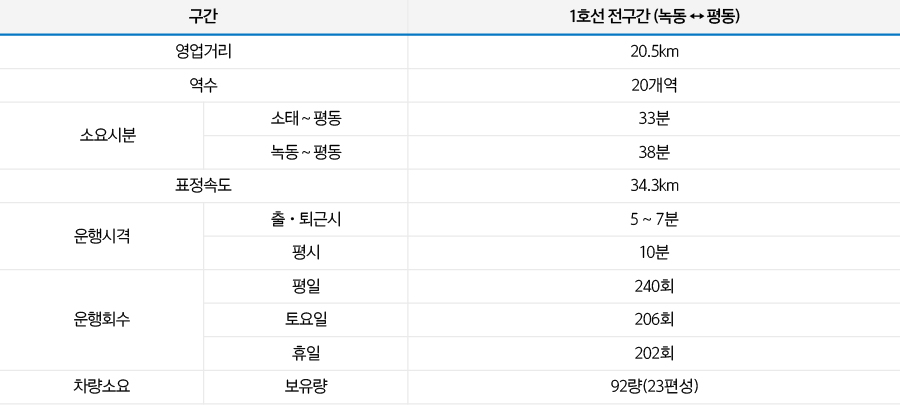Select the 20개역 value
The image size is (900, 405).
[x=654, y=85]
